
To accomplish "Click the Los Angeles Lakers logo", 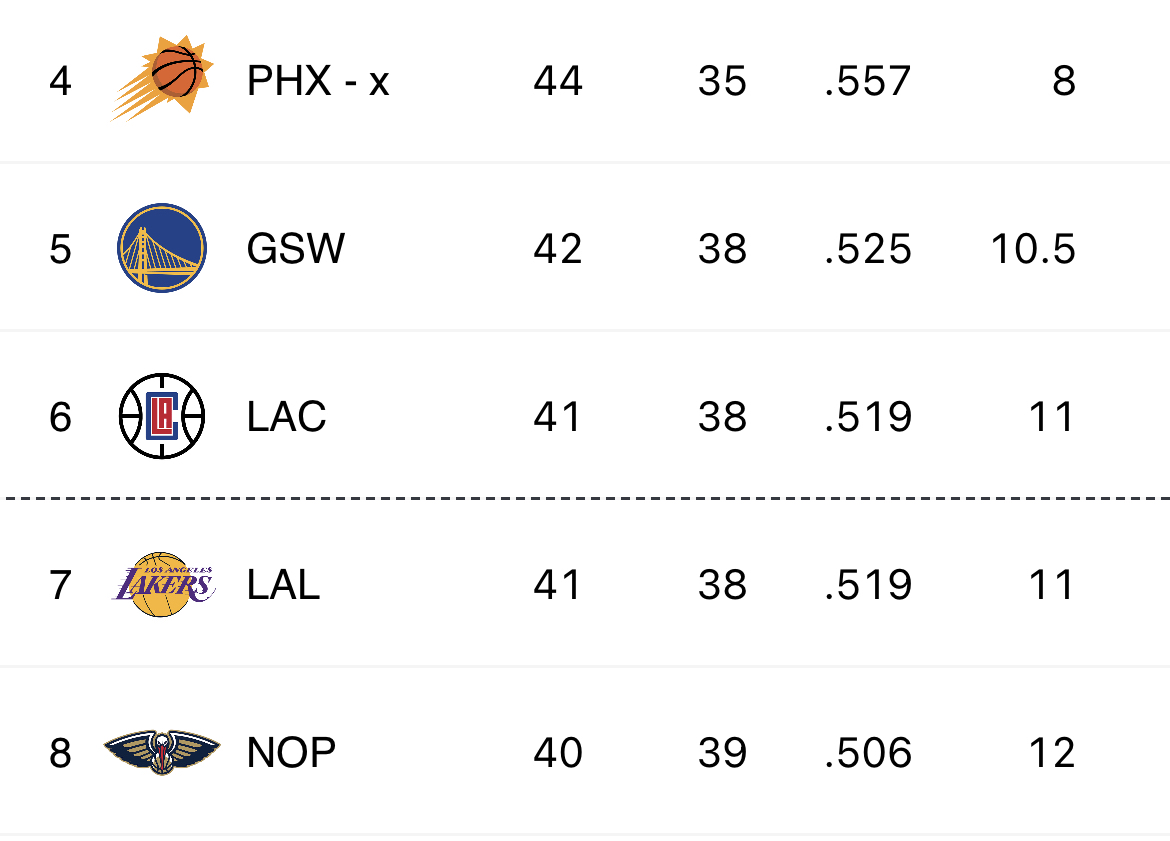I will 163,584.
